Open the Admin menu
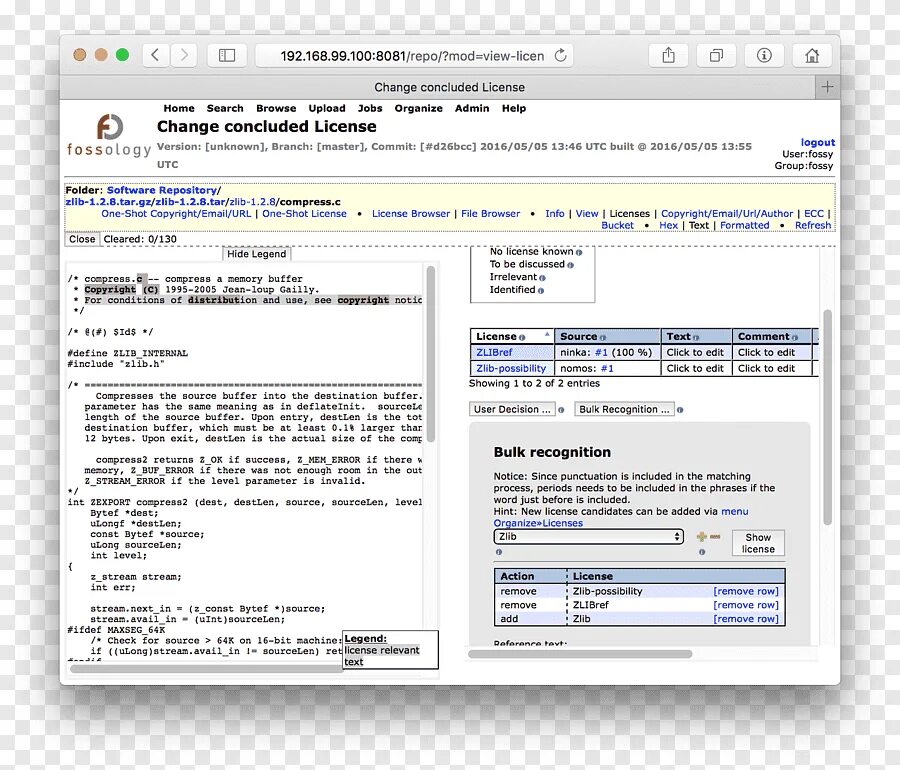The width and height of the screenshot is (900, 770). [472, 108]
